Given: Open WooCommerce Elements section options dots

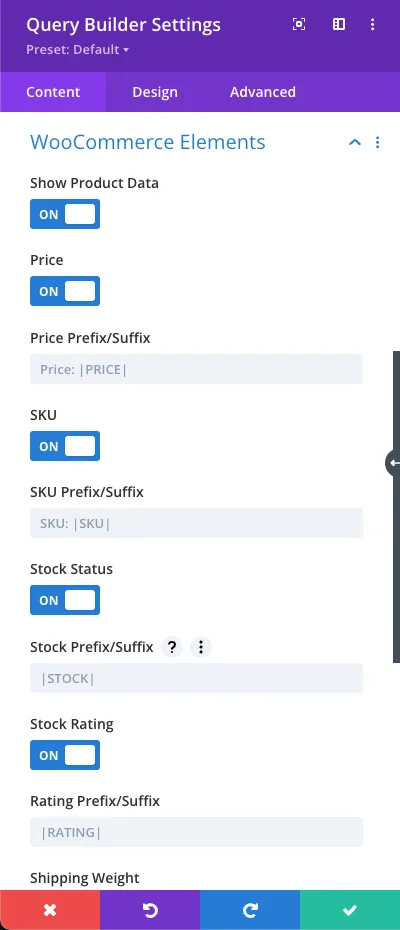Looking at the screenshot, I should point(377,142).
